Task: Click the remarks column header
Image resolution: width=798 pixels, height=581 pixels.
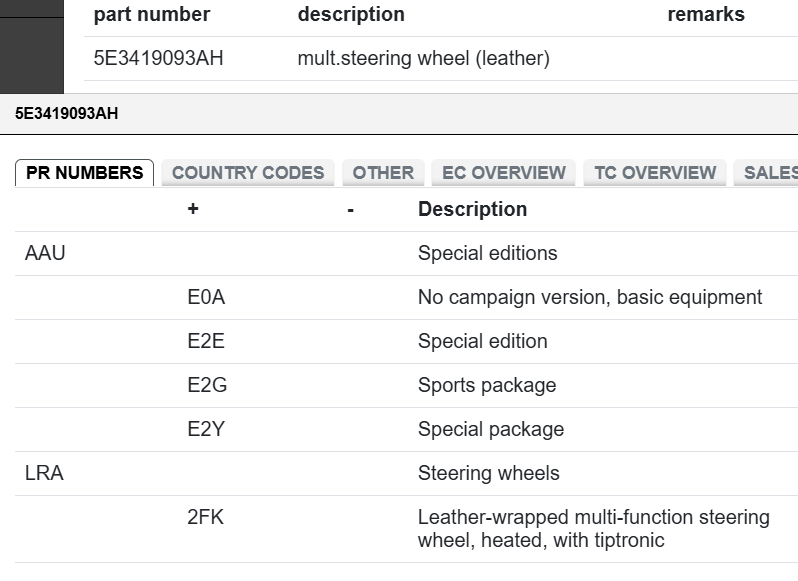Action: pos(705,14)
